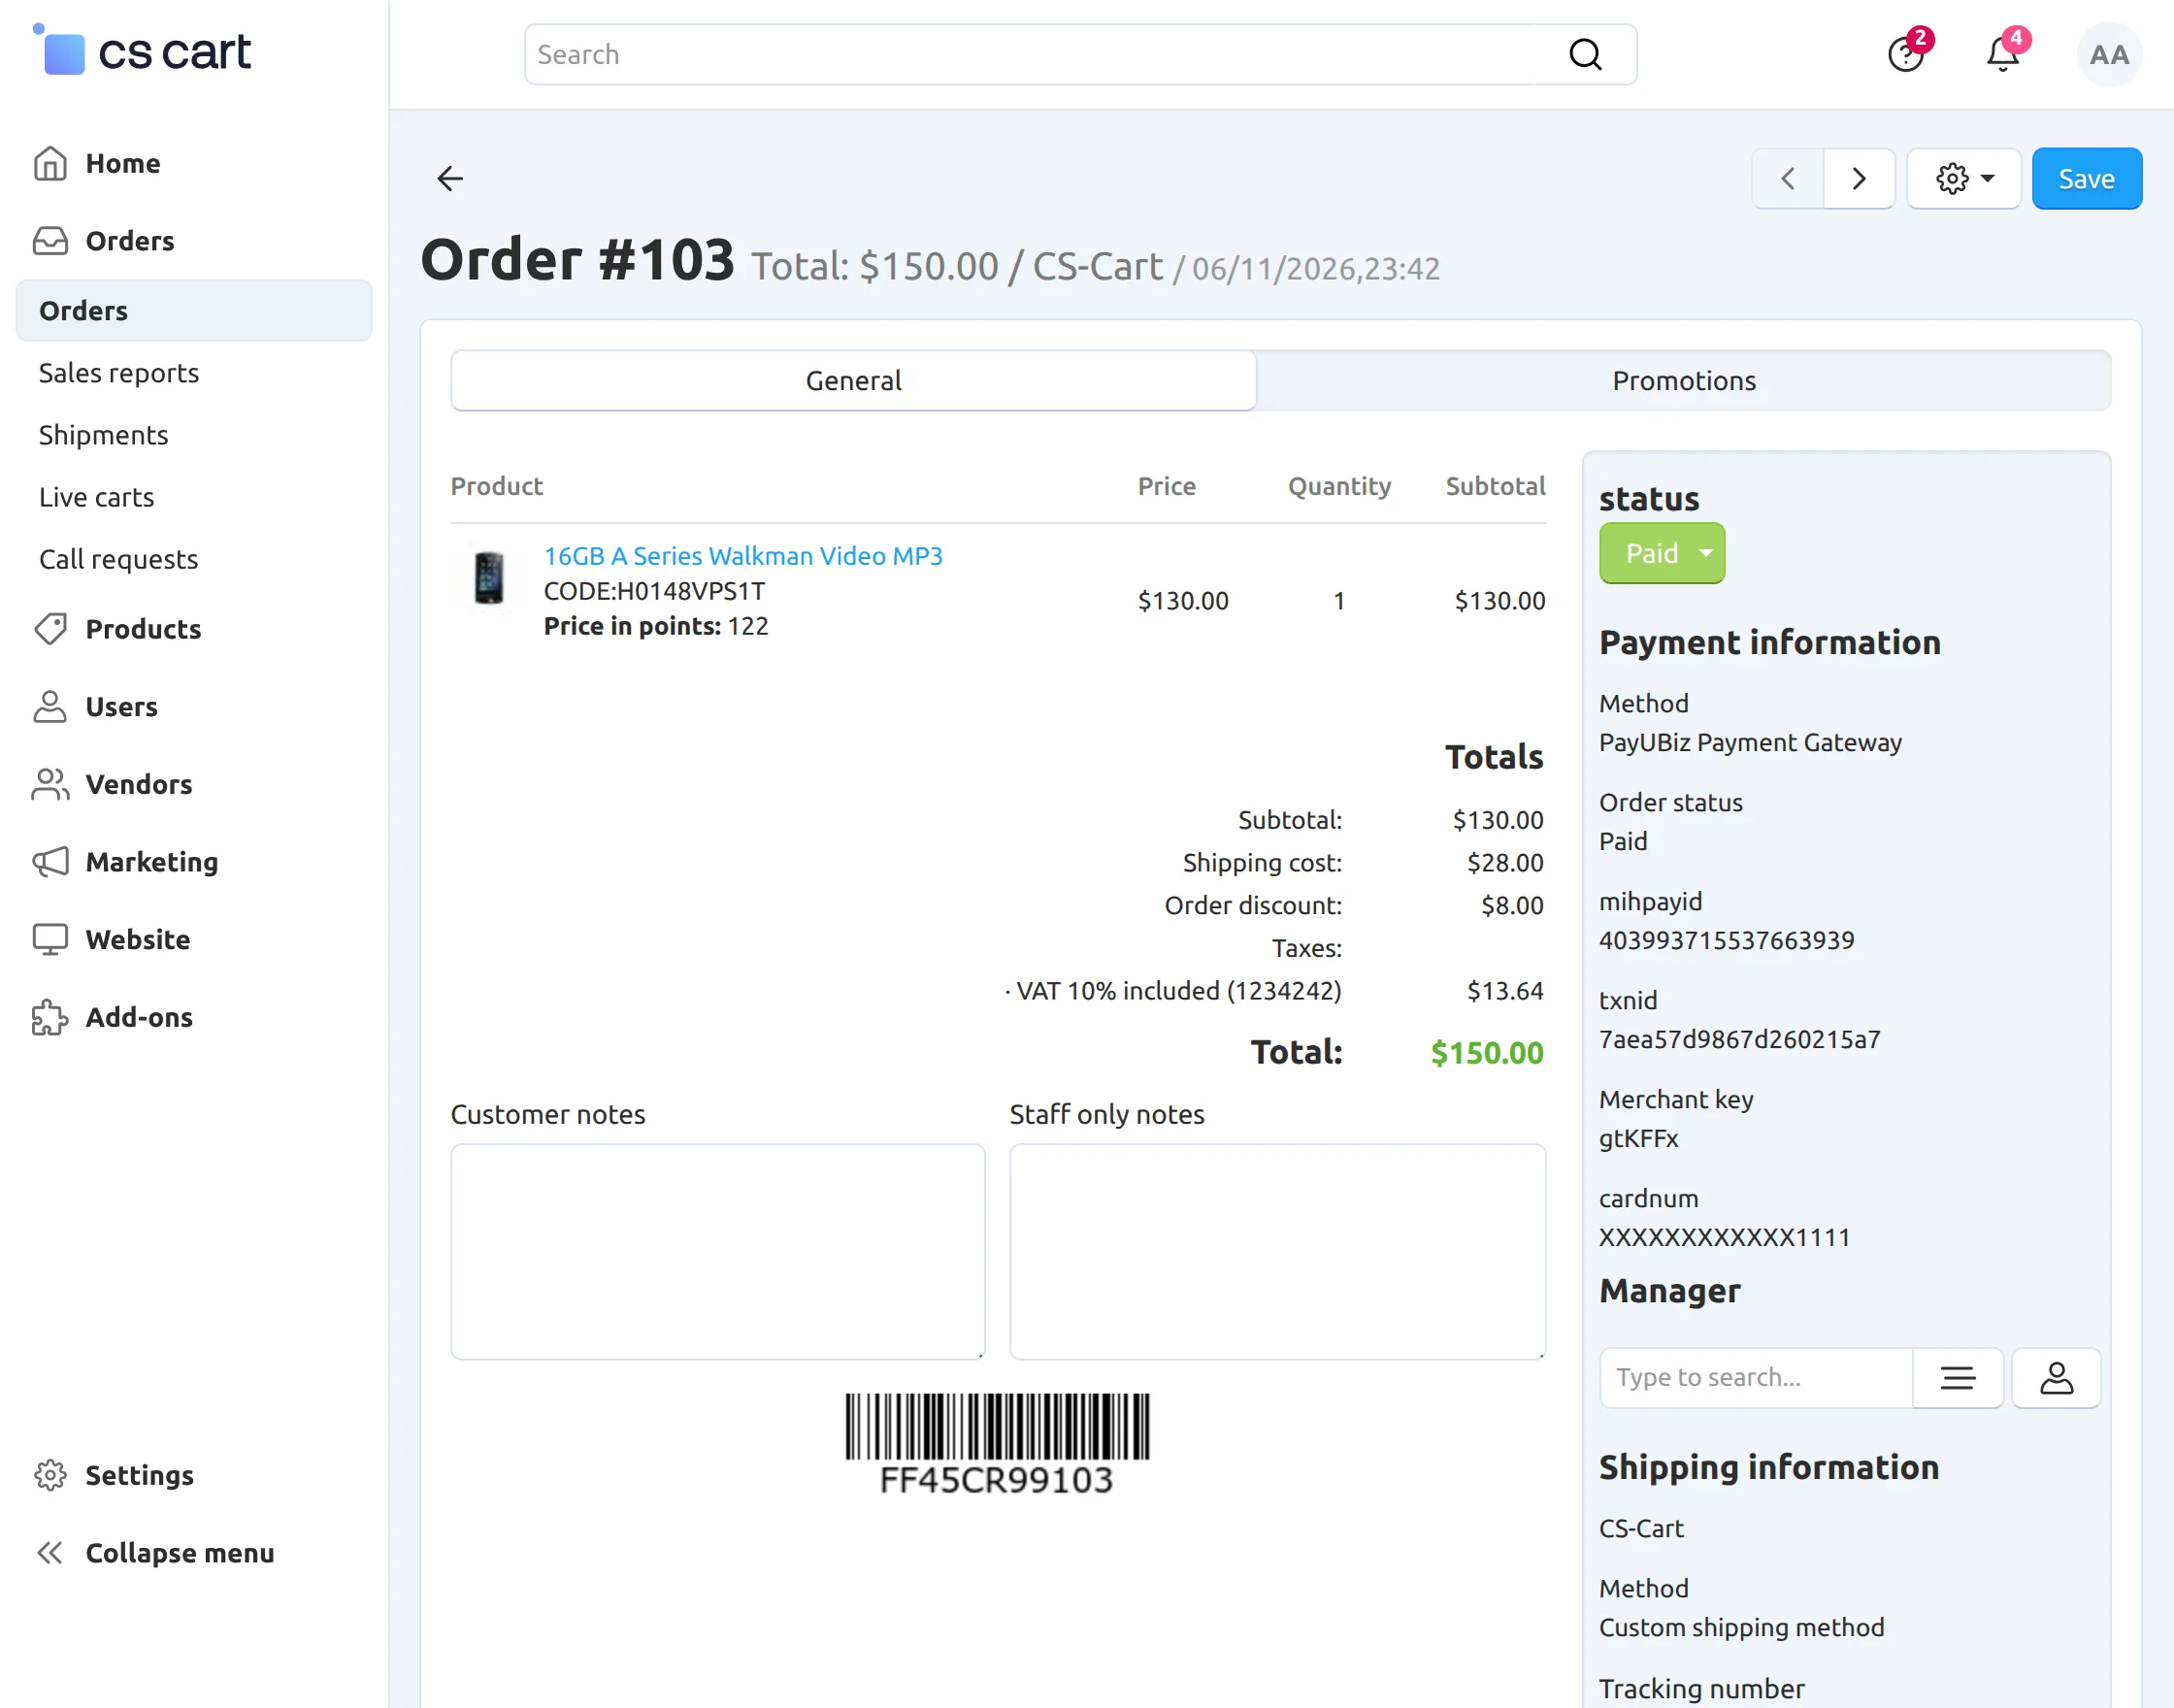The image size is (2174, 1708).
Task: Click the manager person icon button
Action: pyautogui.click(x=2056, y=1378)
